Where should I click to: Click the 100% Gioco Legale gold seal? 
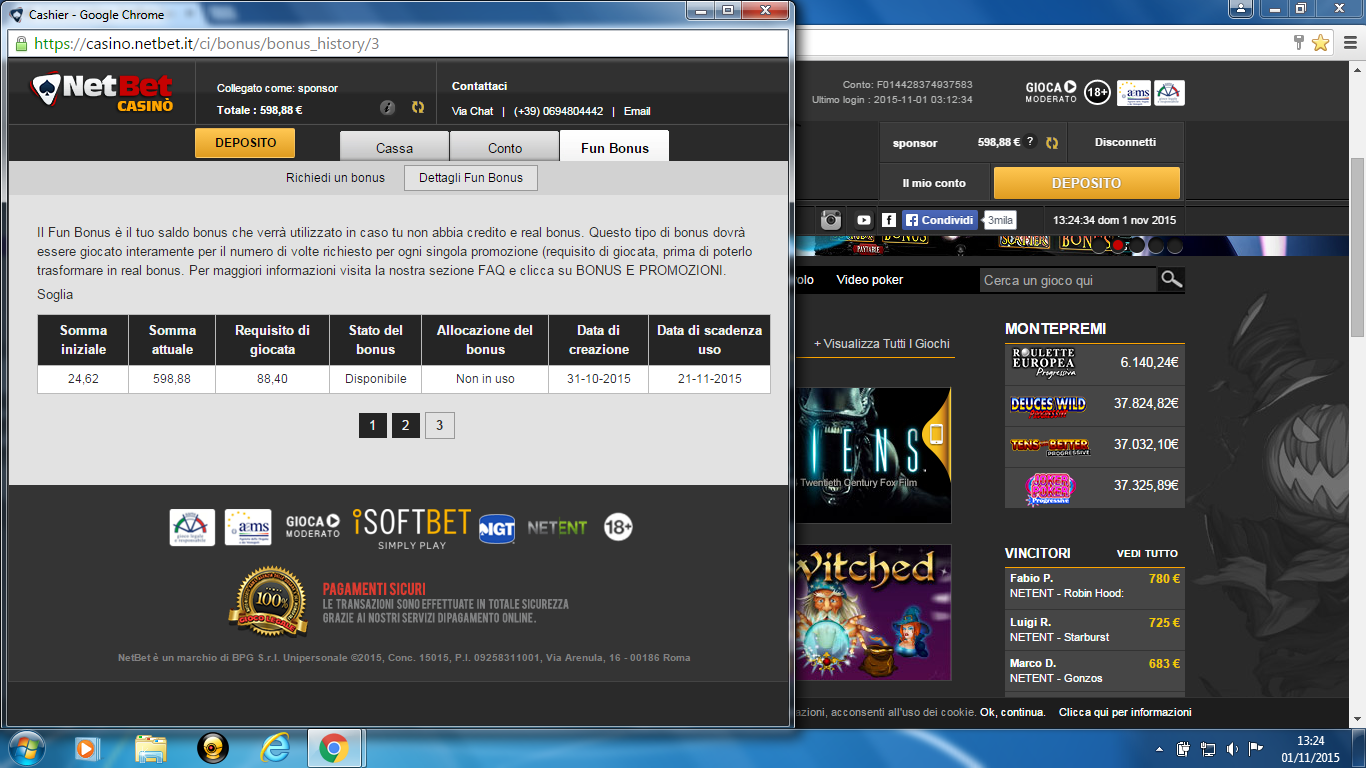[x=268, y=603]
